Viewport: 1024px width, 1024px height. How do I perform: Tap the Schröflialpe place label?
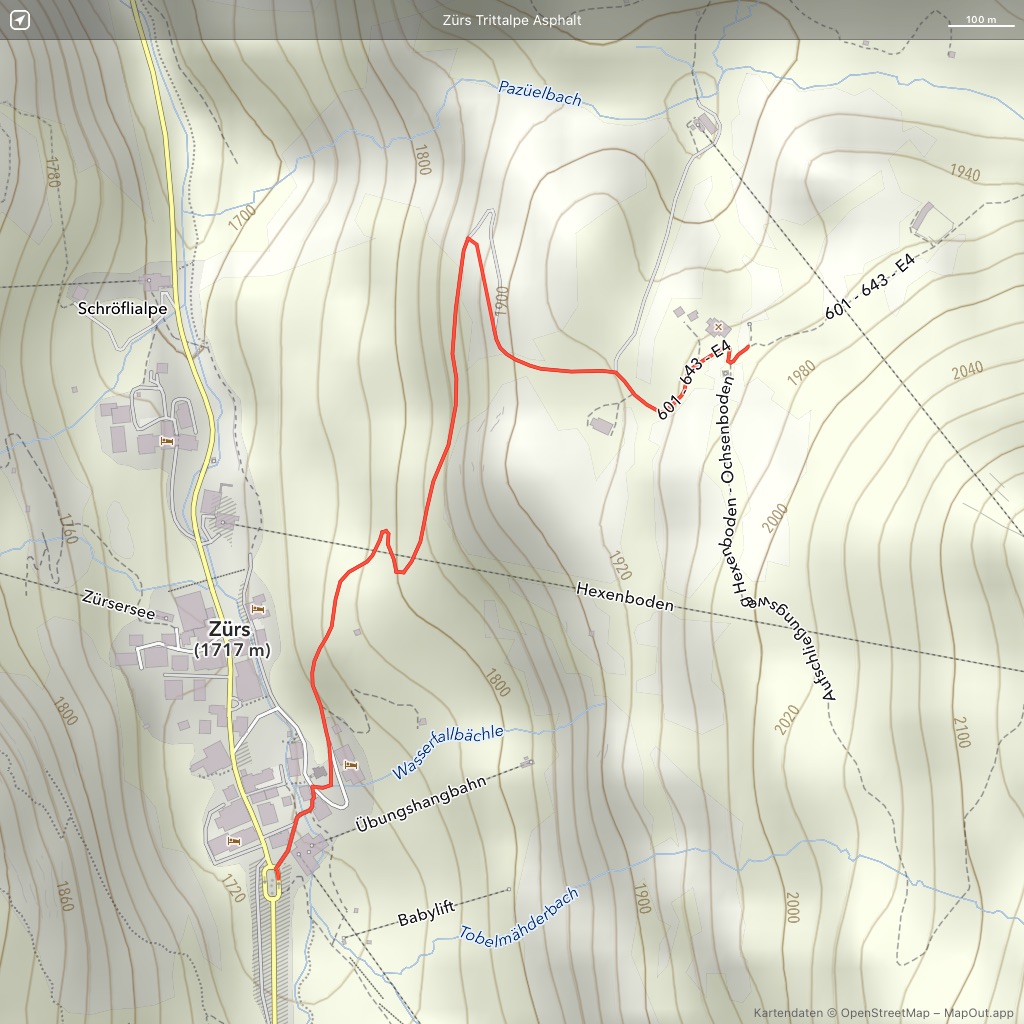click(x=122, y=309)
